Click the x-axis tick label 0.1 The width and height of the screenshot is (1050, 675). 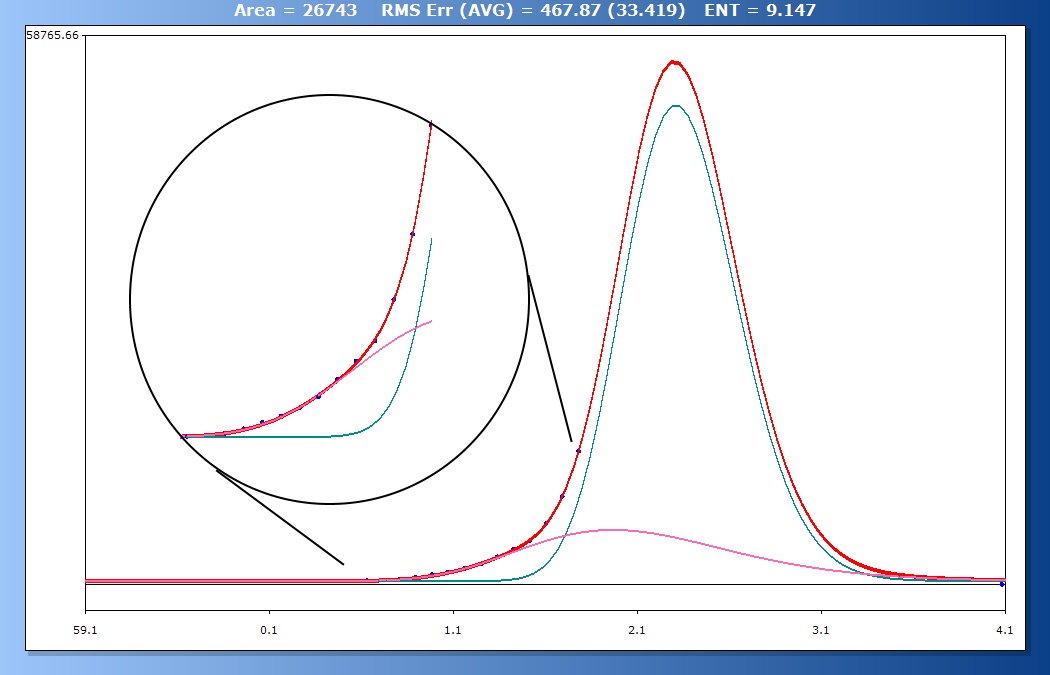coord(269,630)
